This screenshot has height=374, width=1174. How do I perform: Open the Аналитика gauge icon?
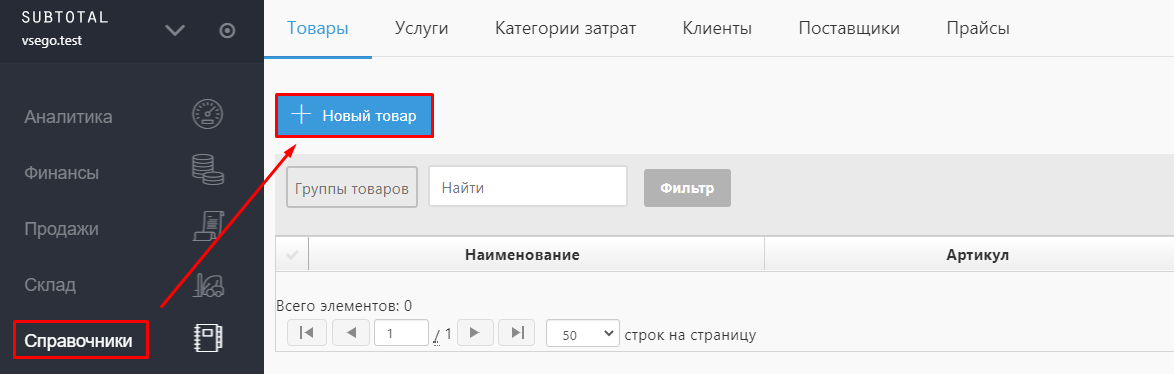pyautogui.click(x=207, y=114)
